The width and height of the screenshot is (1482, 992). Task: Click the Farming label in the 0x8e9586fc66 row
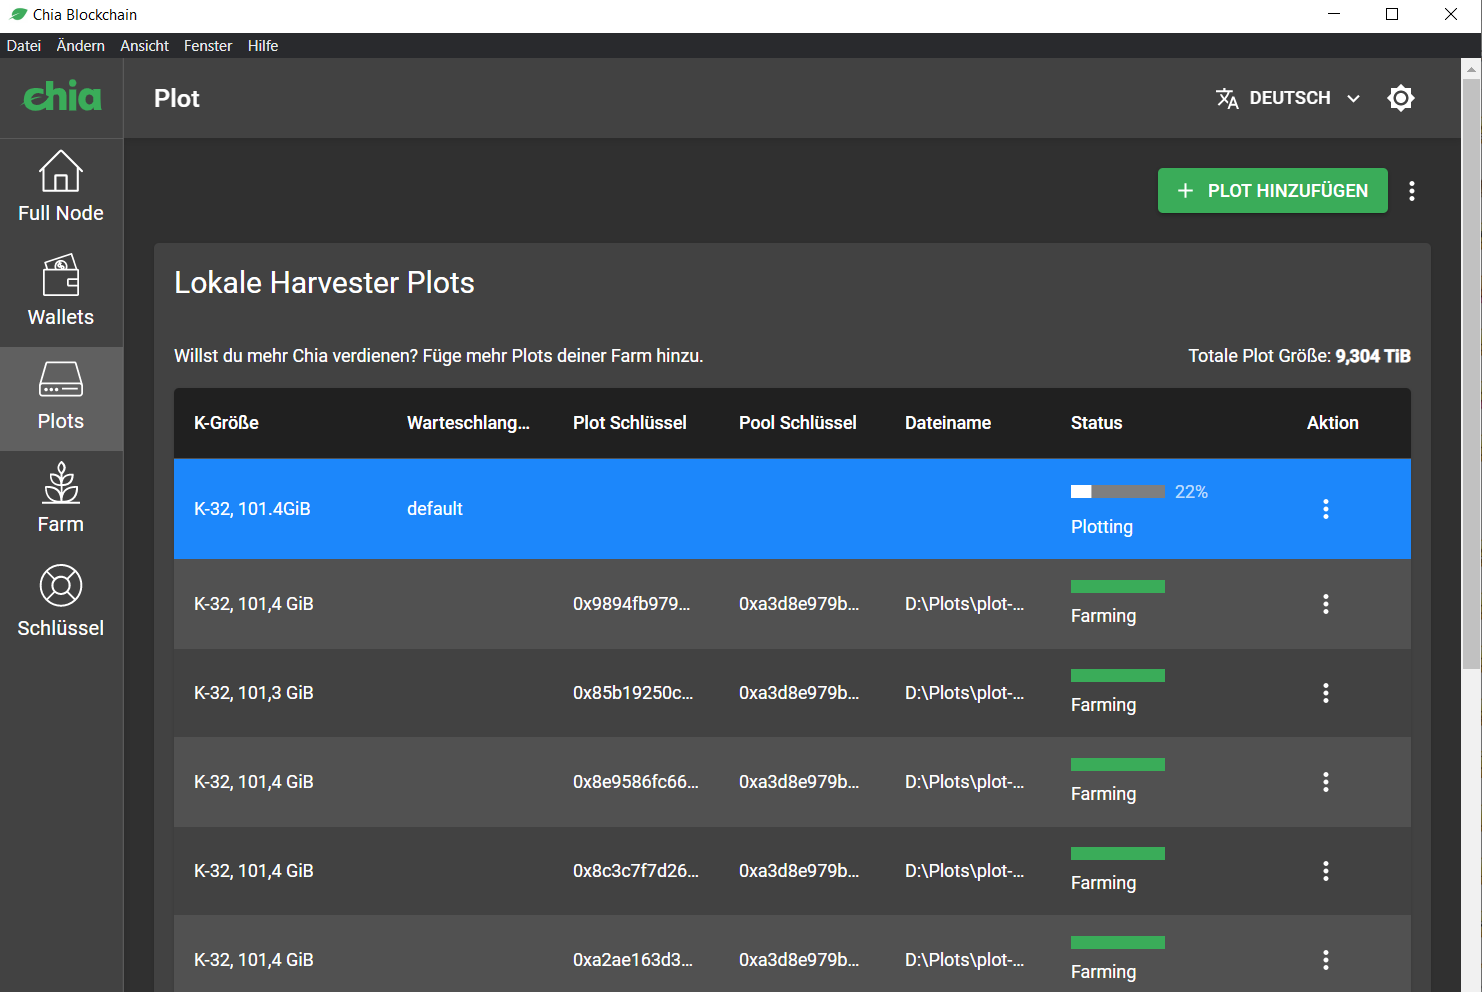pos(1103,794)
